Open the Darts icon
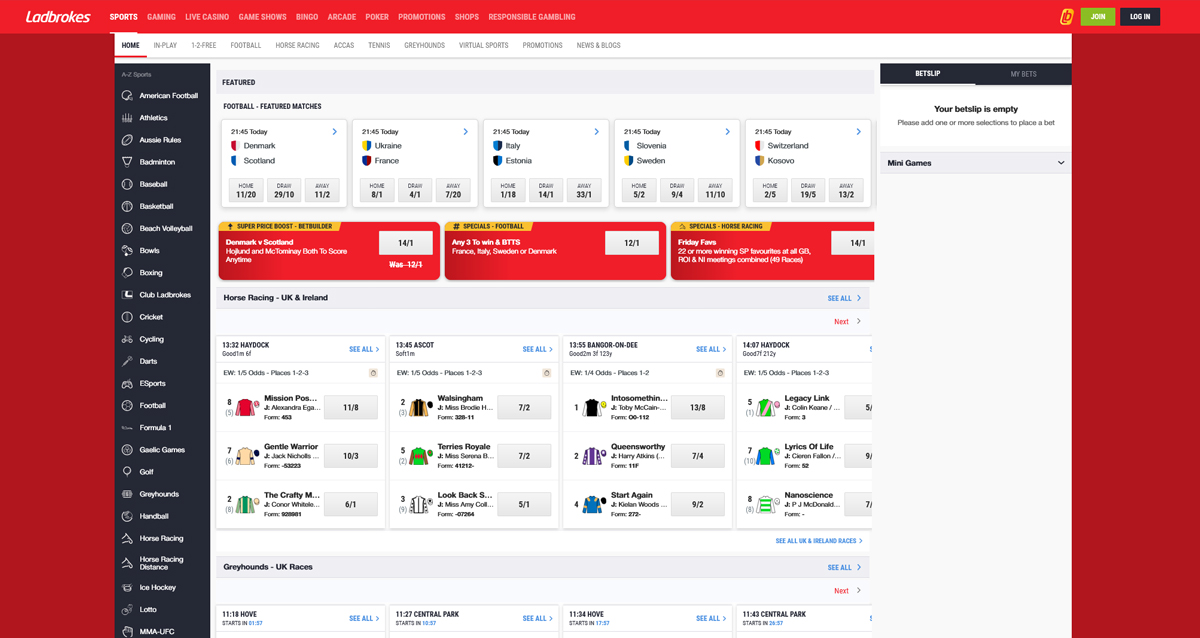The image size is (1200, 638). [127, 361]
